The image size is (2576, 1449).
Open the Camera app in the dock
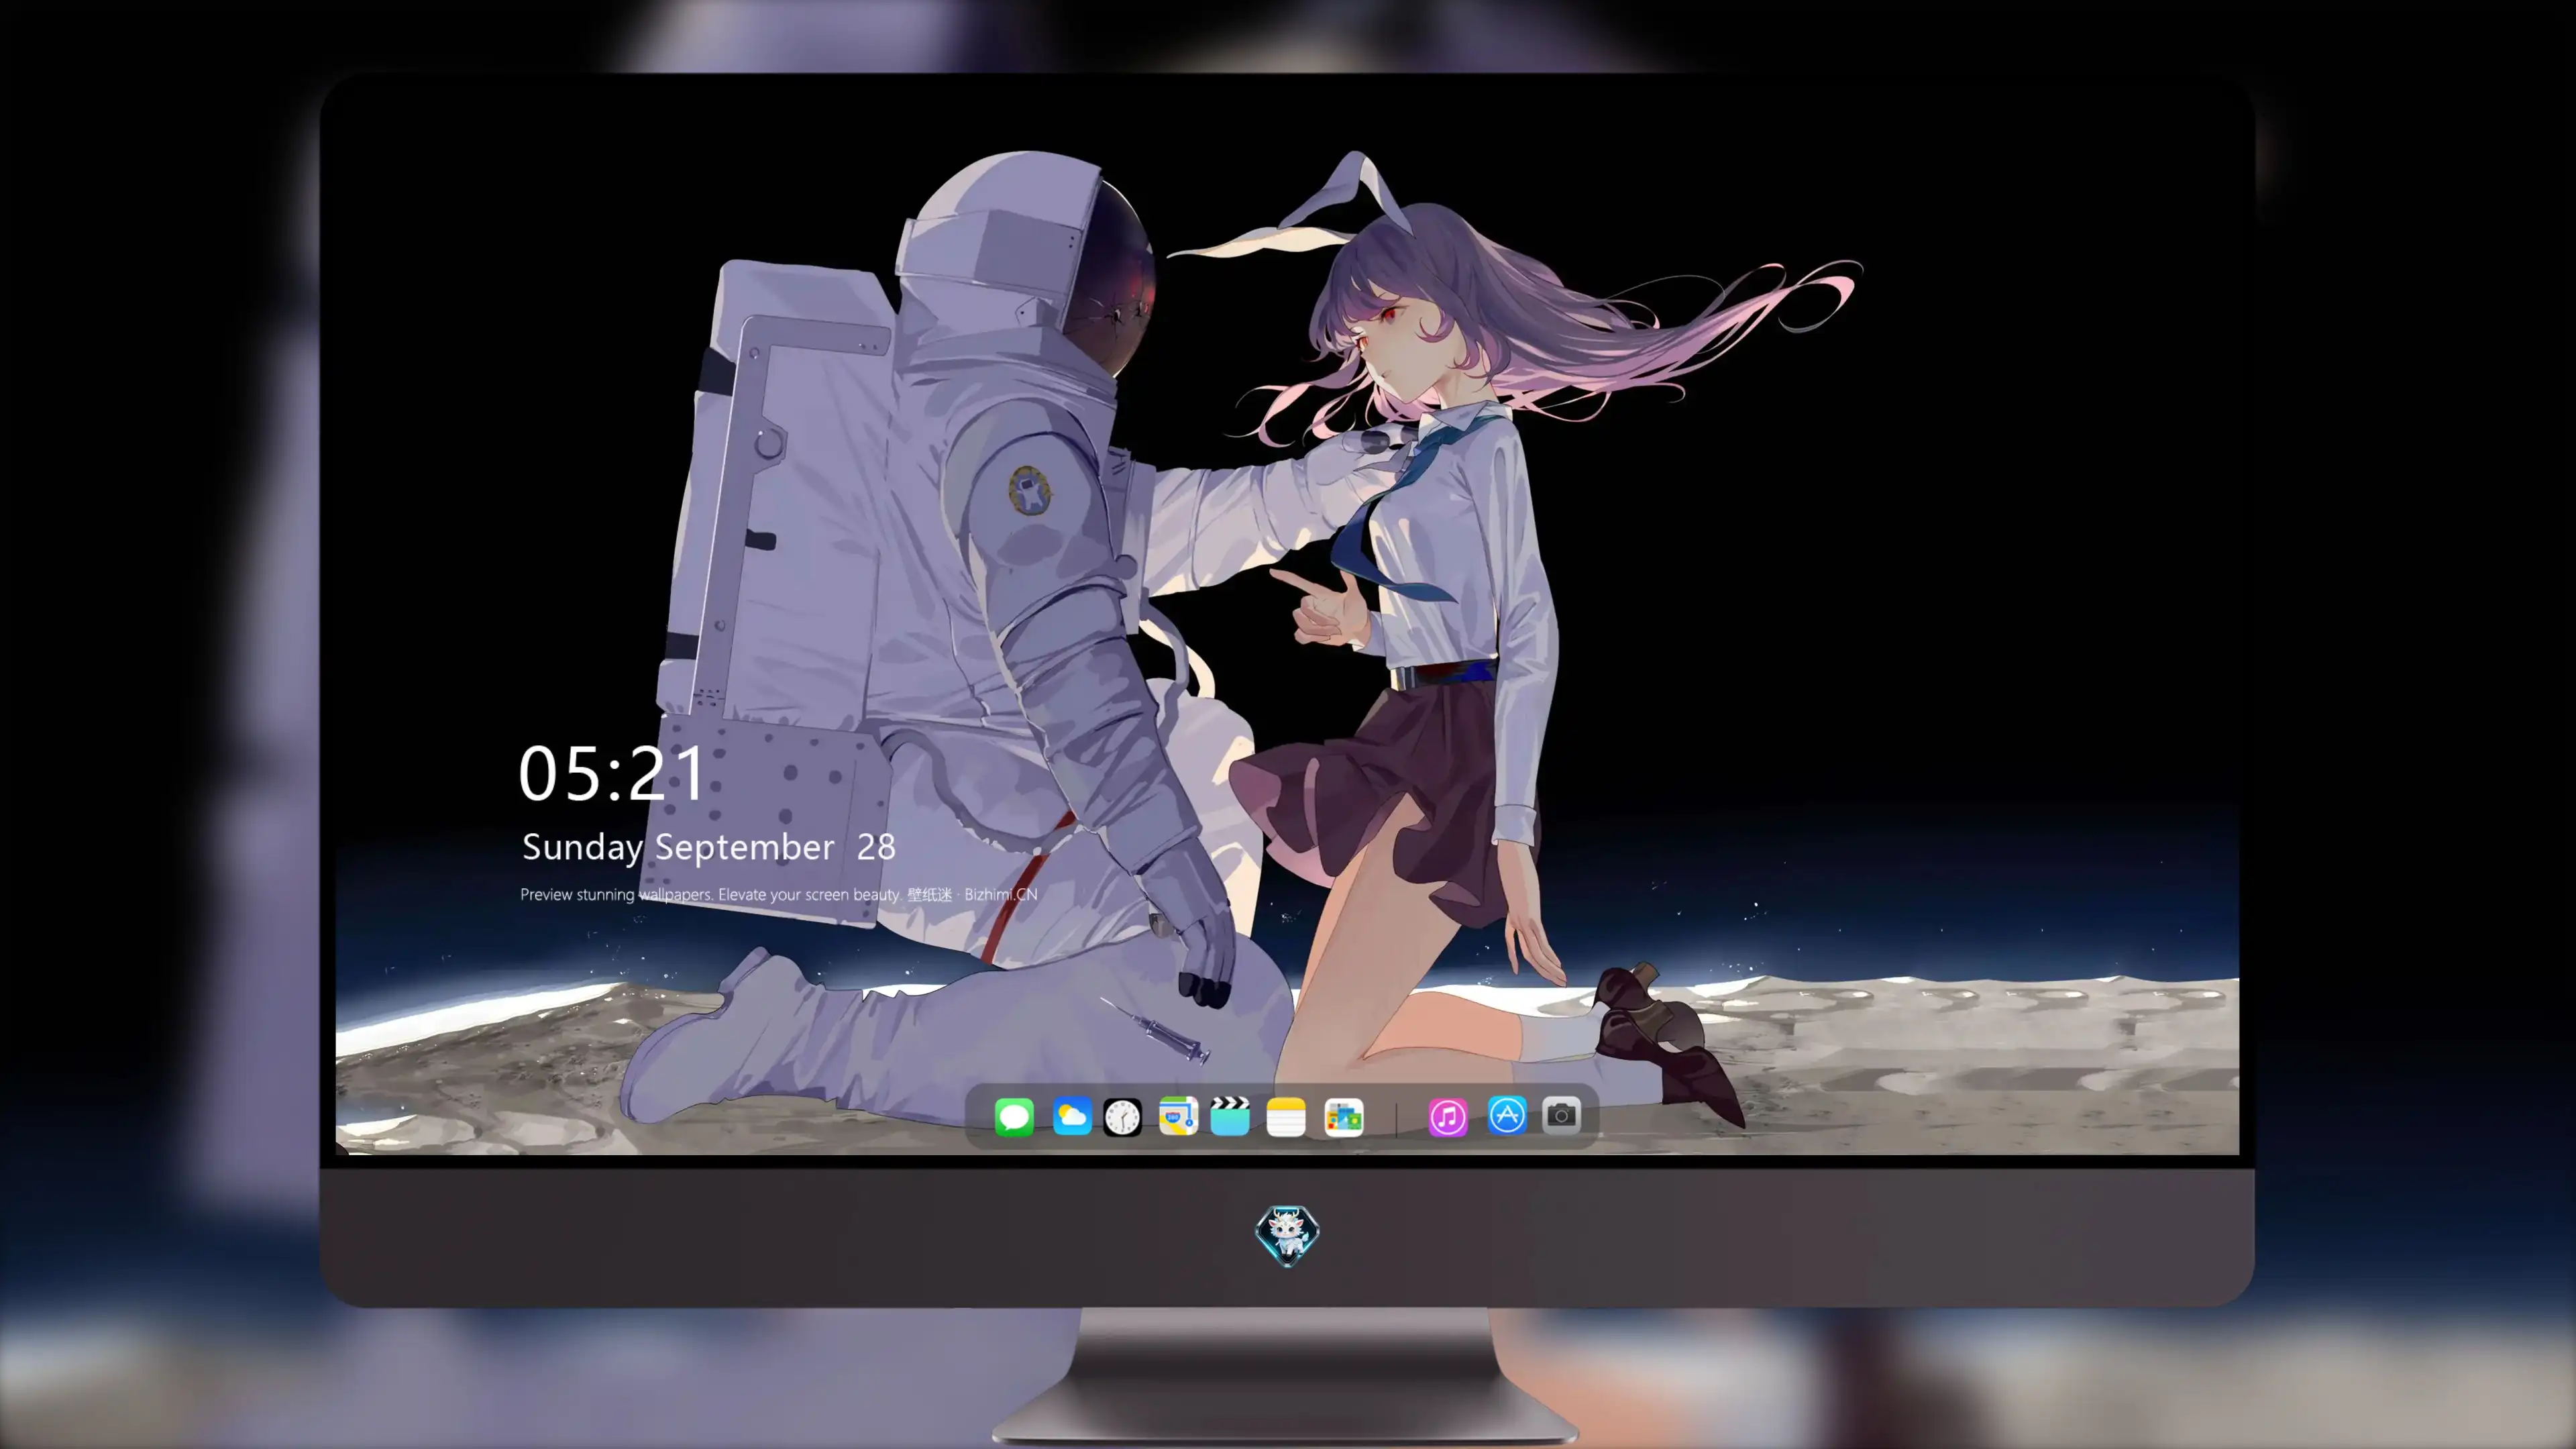click(x=1561, y=1116)
